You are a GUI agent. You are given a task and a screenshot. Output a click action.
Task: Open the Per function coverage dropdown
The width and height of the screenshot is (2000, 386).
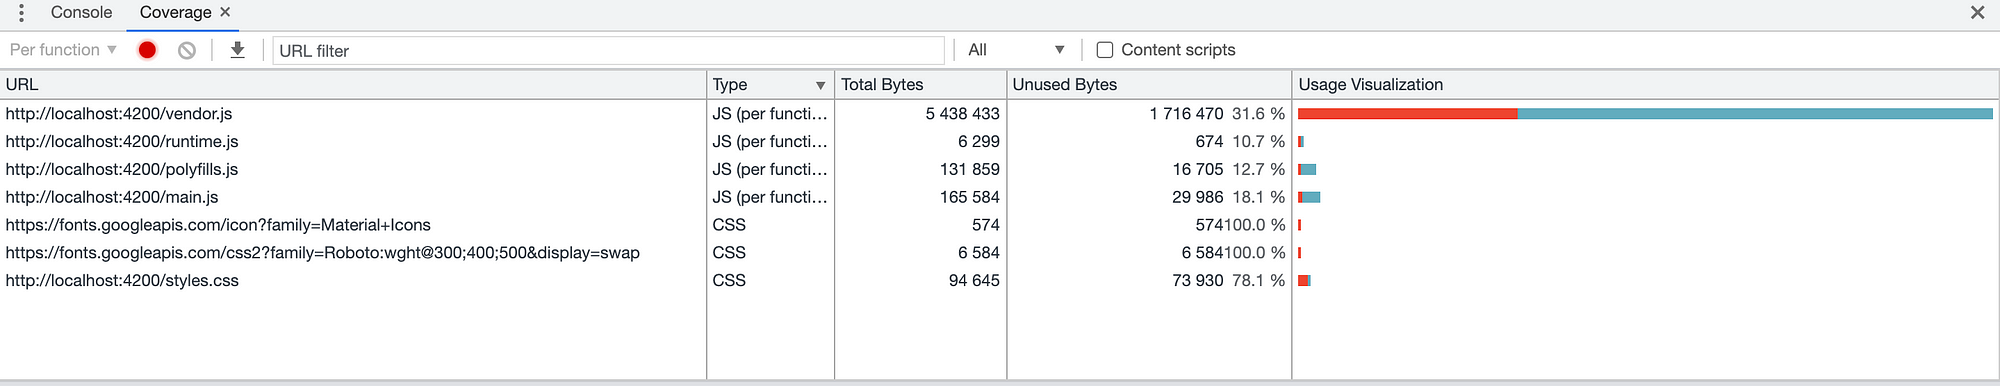[x=63, y=50]
